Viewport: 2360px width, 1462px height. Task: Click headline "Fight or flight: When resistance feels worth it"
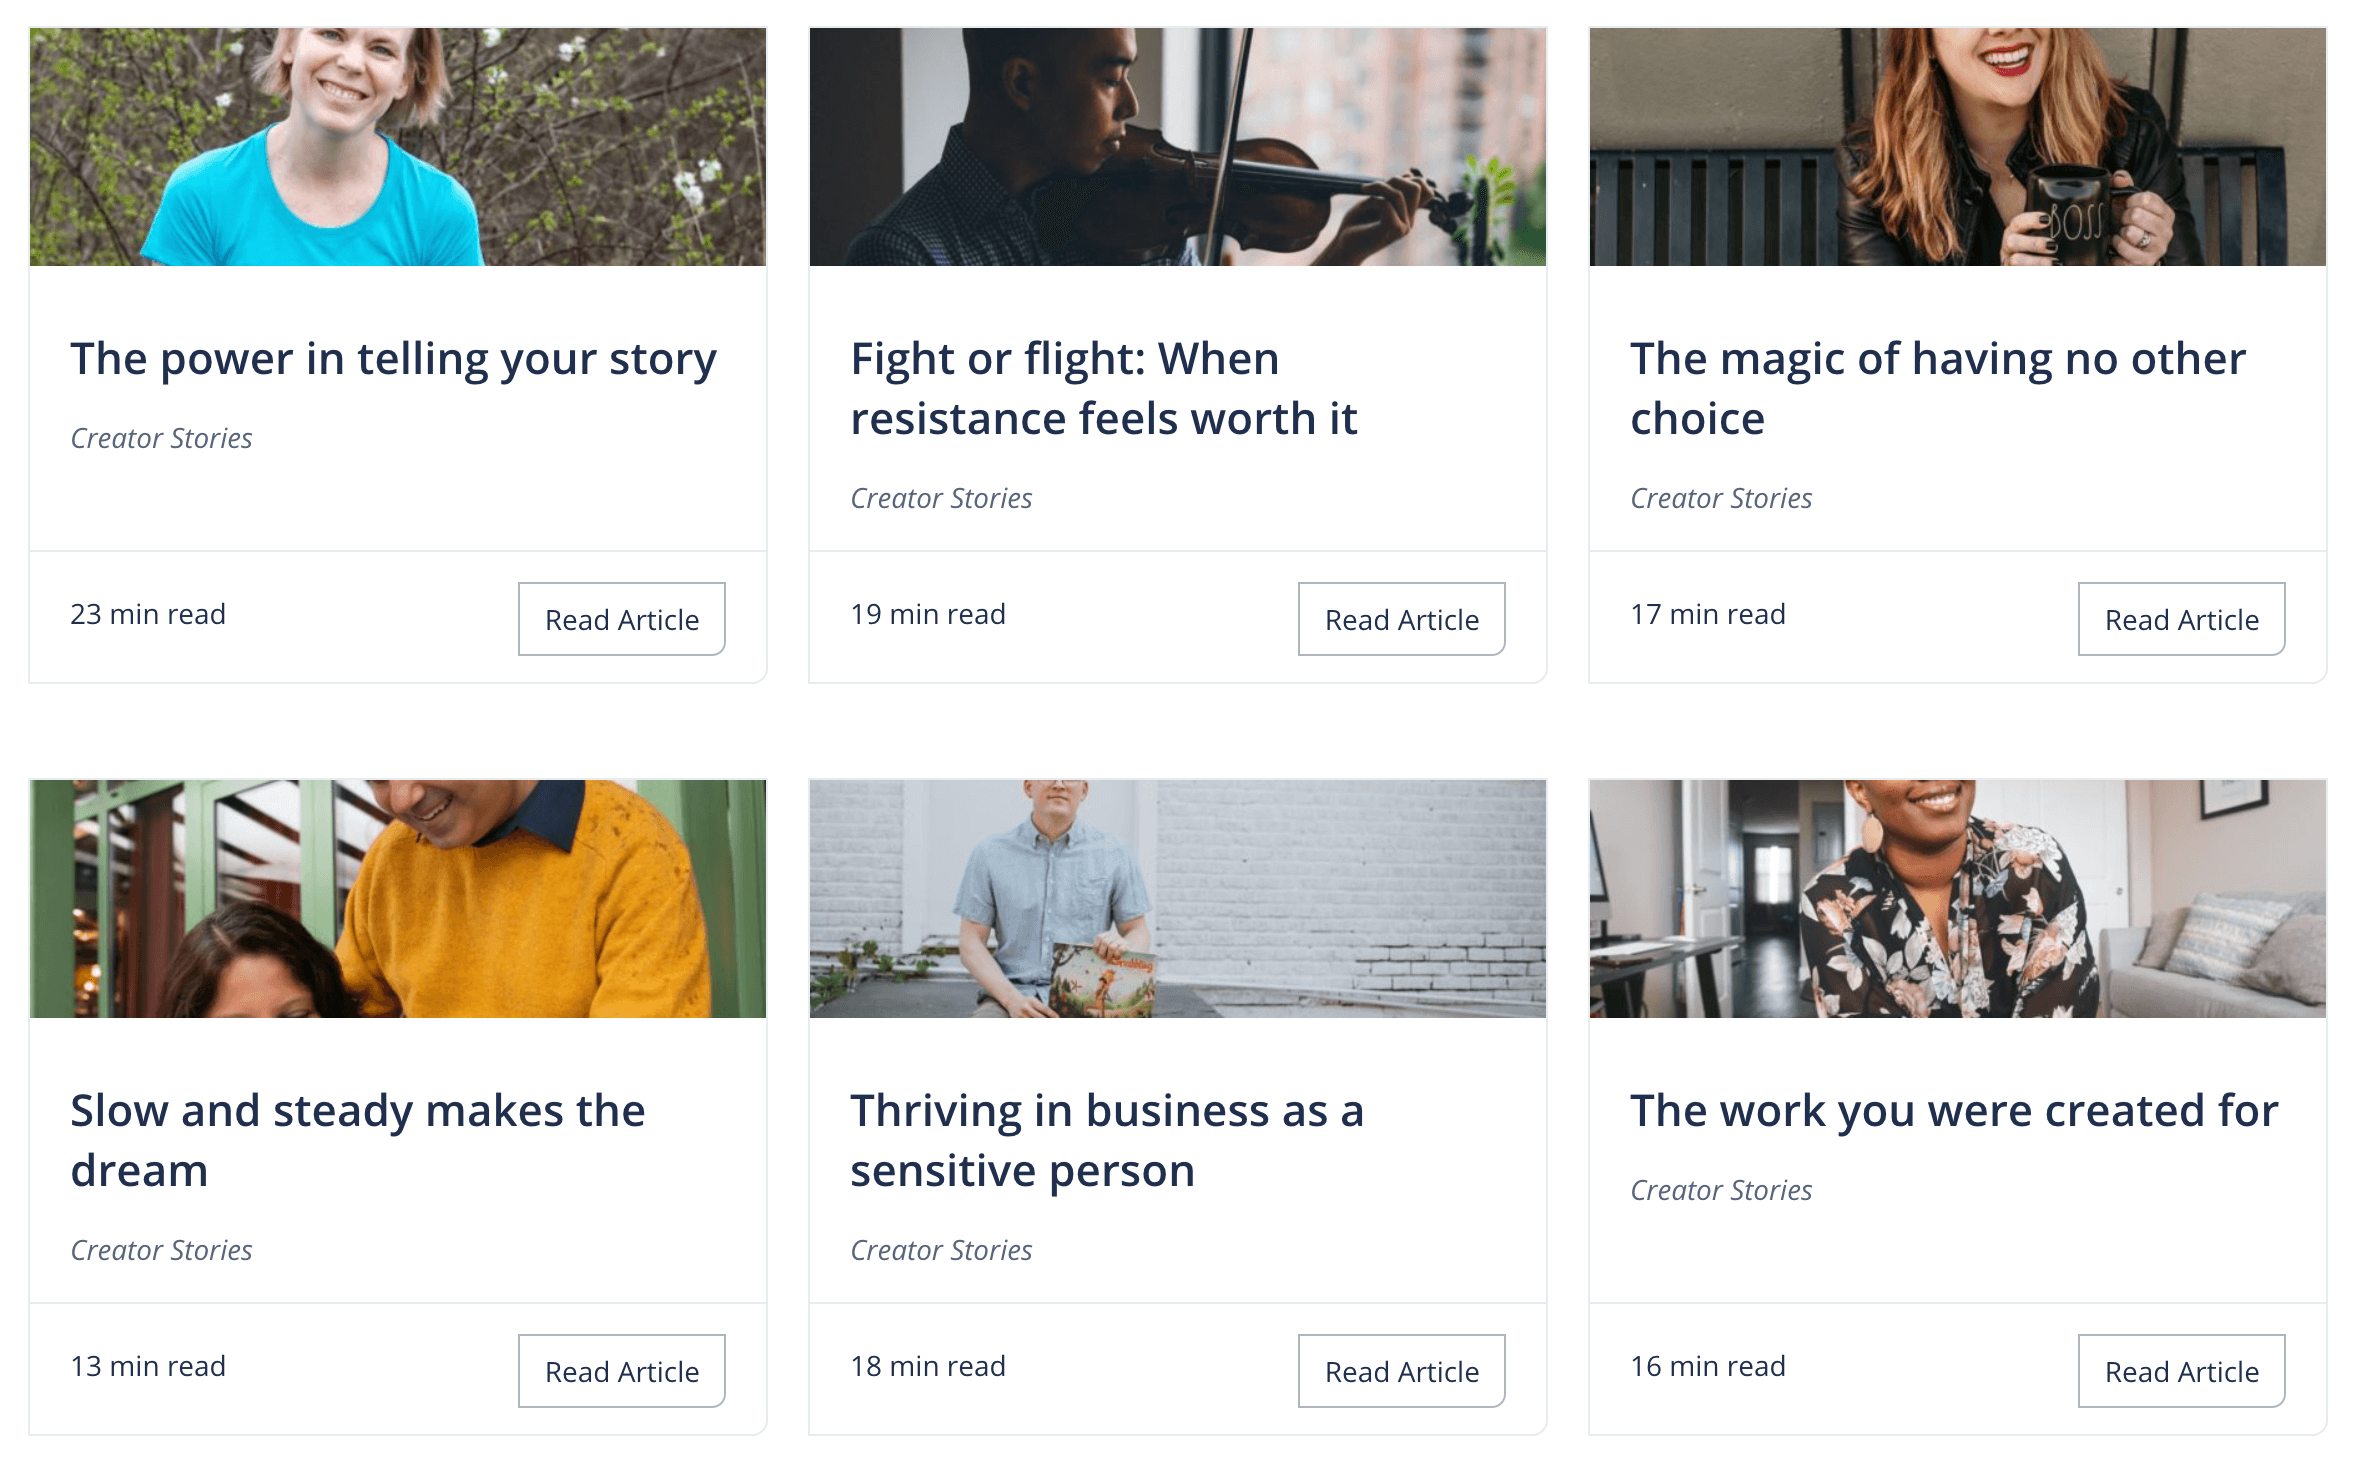[1103, 388]
